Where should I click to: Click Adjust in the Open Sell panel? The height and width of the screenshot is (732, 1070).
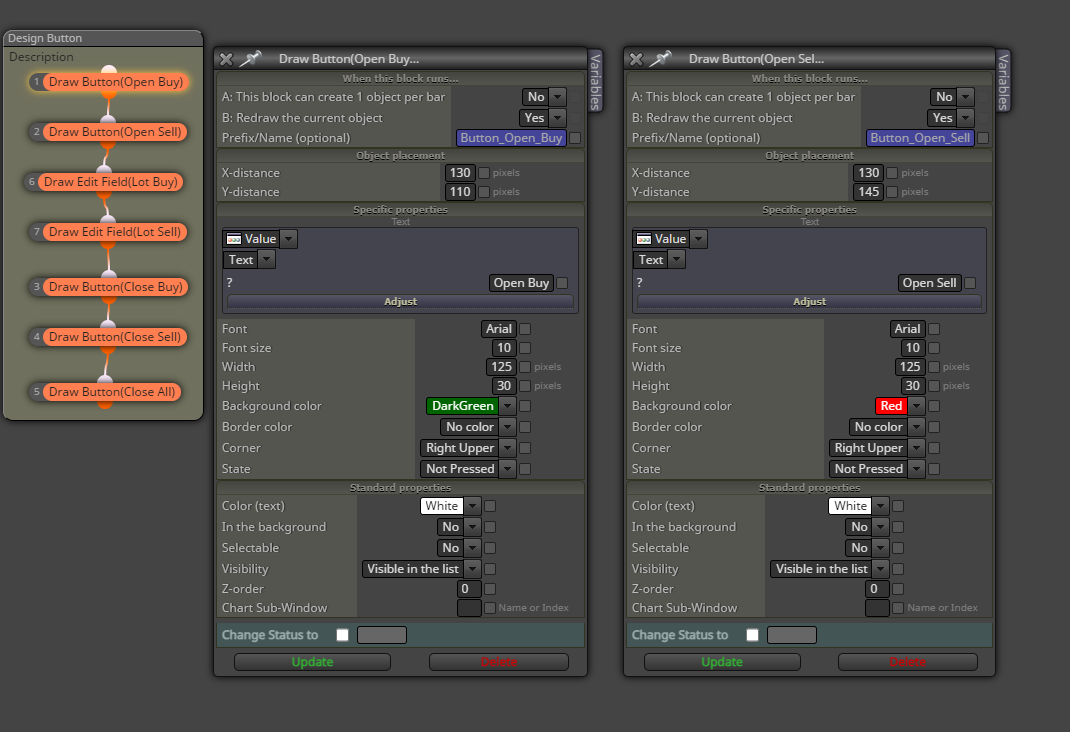(809, 302)
